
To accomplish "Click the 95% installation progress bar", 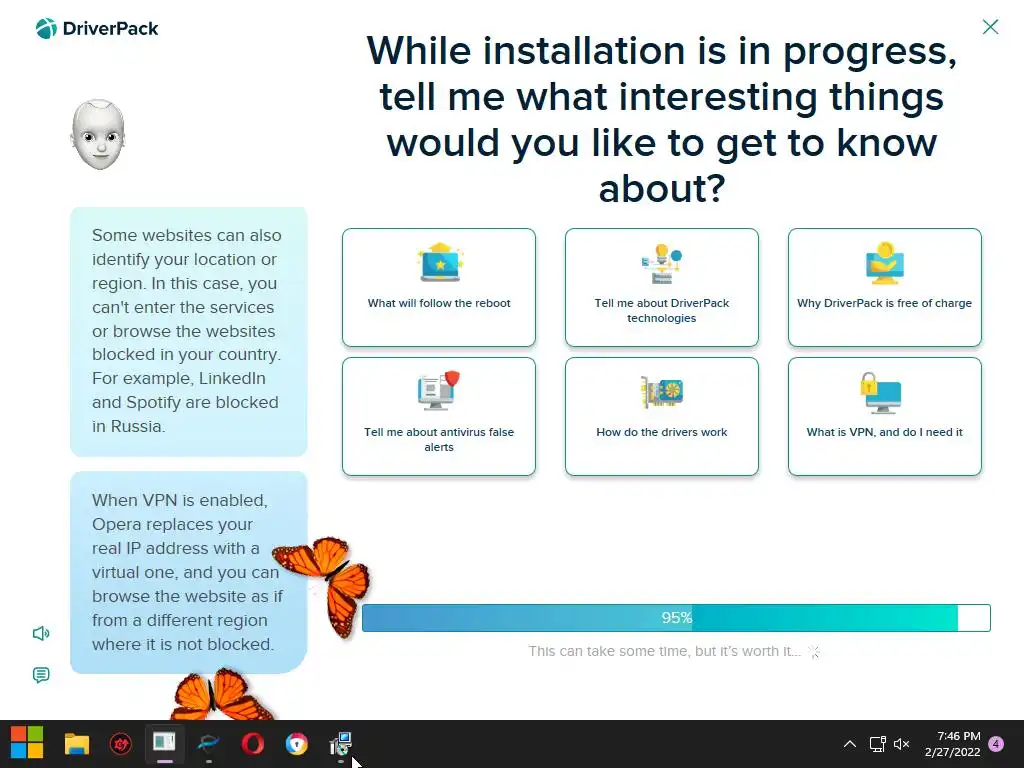I will click(x=676, y=618).
